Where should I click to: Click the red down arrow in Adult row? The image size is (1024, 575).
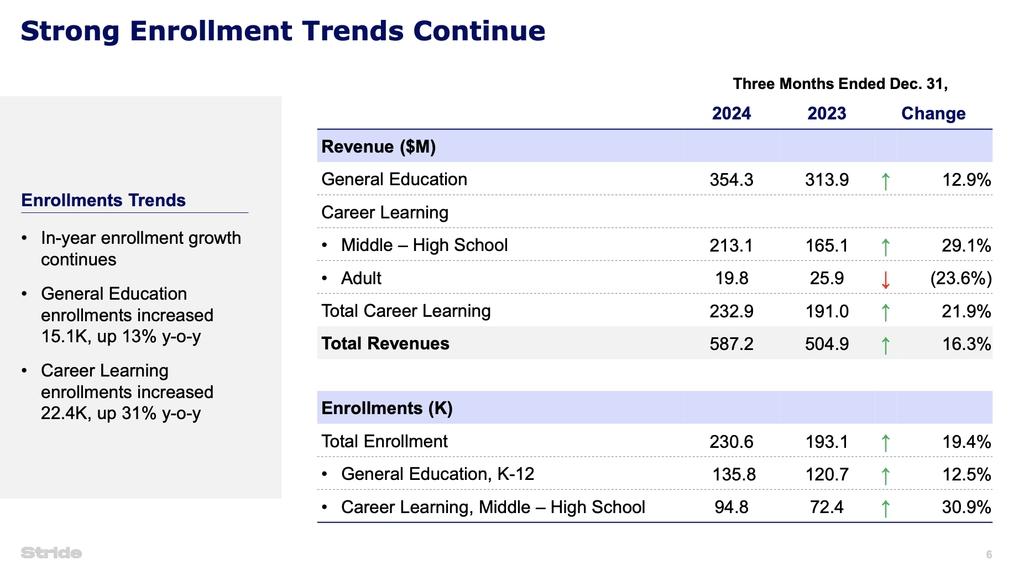click(886, 280)
